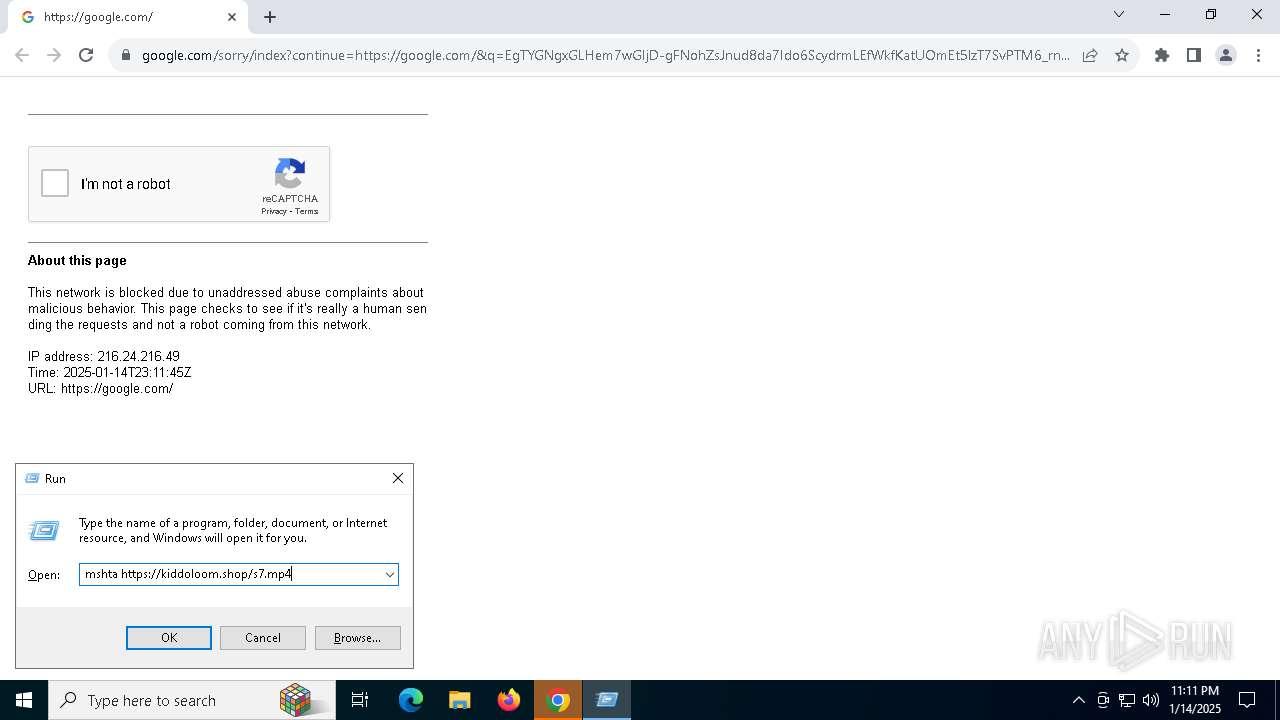The width and height of the screenshot is (1280, 720).
Task: Switch to Chrome on taskbar
Action: 559,700
